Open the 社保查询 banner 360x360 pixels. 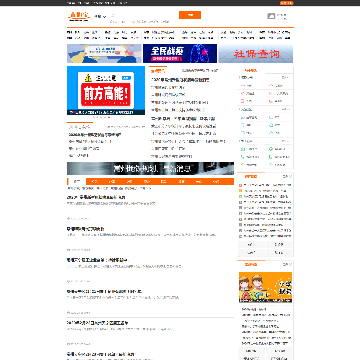256,53
